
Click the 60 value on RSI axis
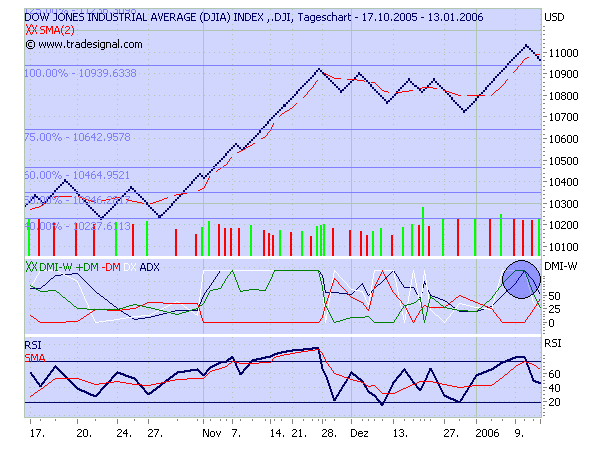554,374
